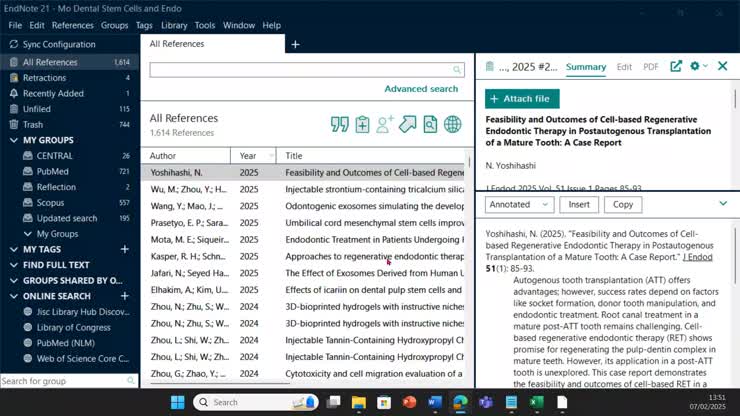The image size is (740, 416).
Task: Click the Online Search globe icon
Action: (x=452, y=125)
